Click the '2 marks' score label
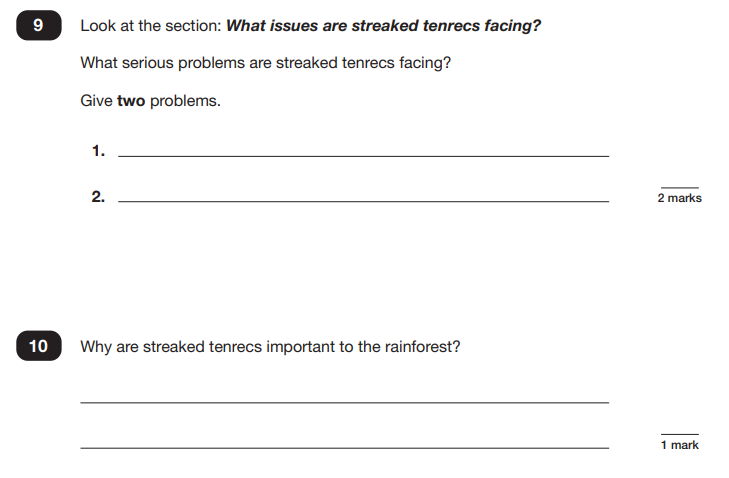The height and width of the screenshot is (478, 729). tap(679, 198)
